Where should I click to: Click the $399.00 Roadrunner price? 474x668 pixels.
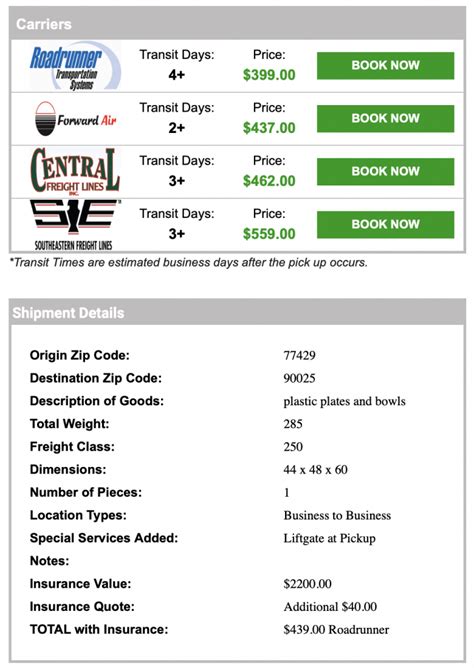(269, 75)
